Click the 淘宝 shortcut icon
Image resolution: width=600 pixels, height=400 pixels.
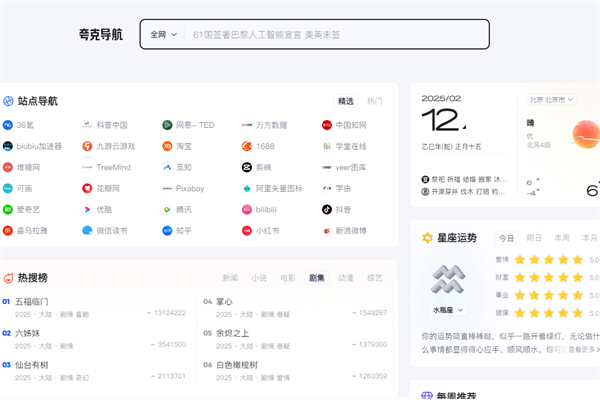tap(167, 146)
